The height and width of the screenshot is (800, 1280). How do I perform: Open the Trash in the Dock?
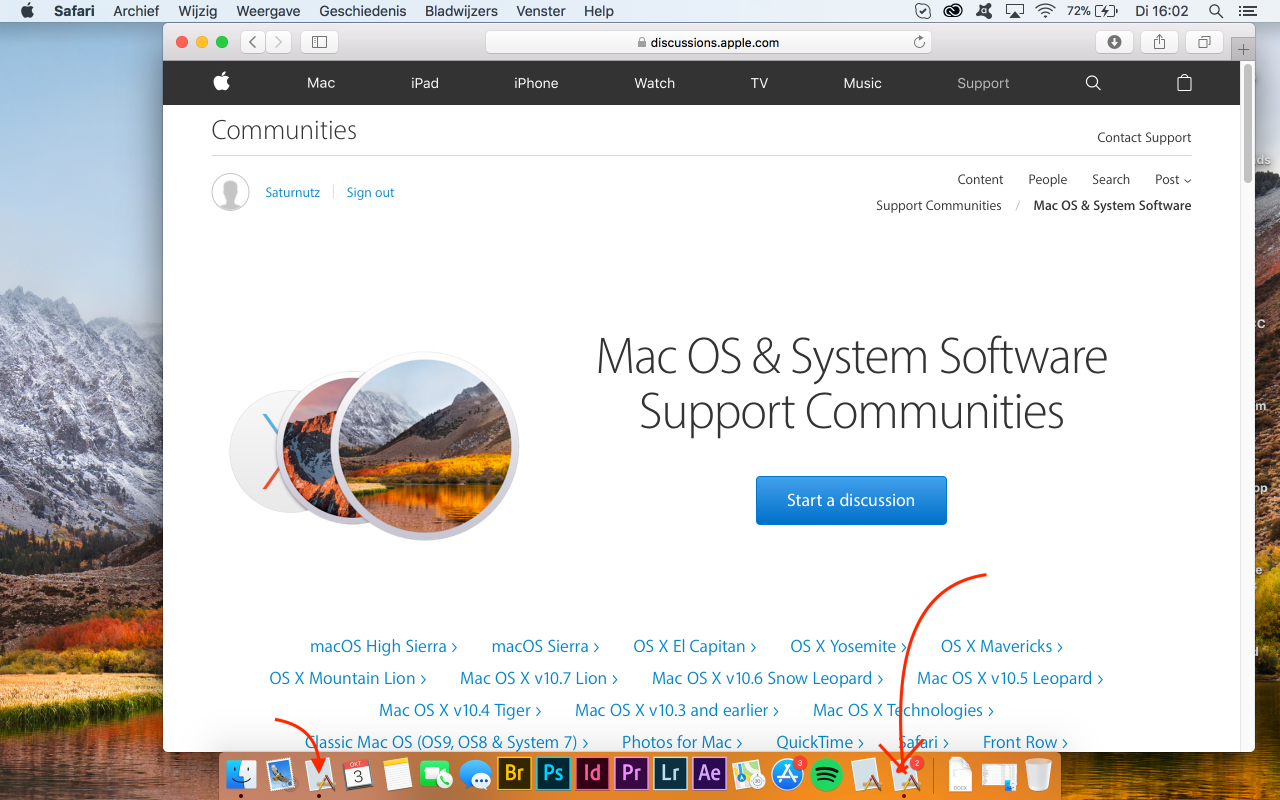pyautogui.click(x=1038, y=773)
